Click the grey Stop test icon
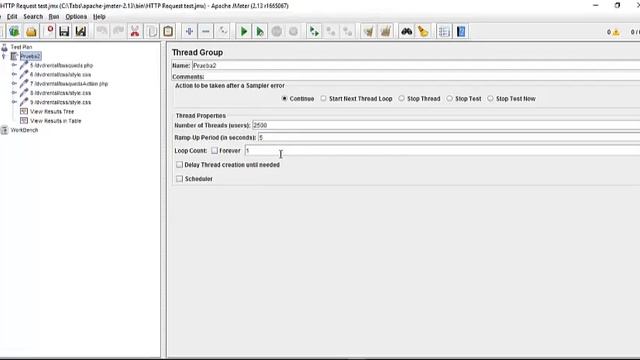 click(277, 31)
